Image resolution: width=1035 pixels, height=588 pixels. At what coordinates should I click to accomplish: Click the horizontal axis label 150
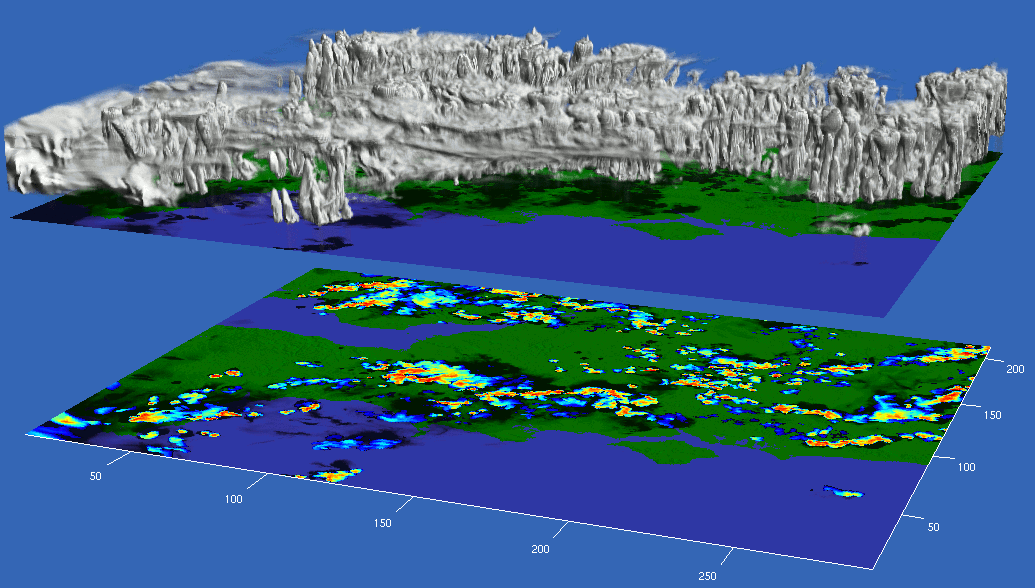click(382, 523)
